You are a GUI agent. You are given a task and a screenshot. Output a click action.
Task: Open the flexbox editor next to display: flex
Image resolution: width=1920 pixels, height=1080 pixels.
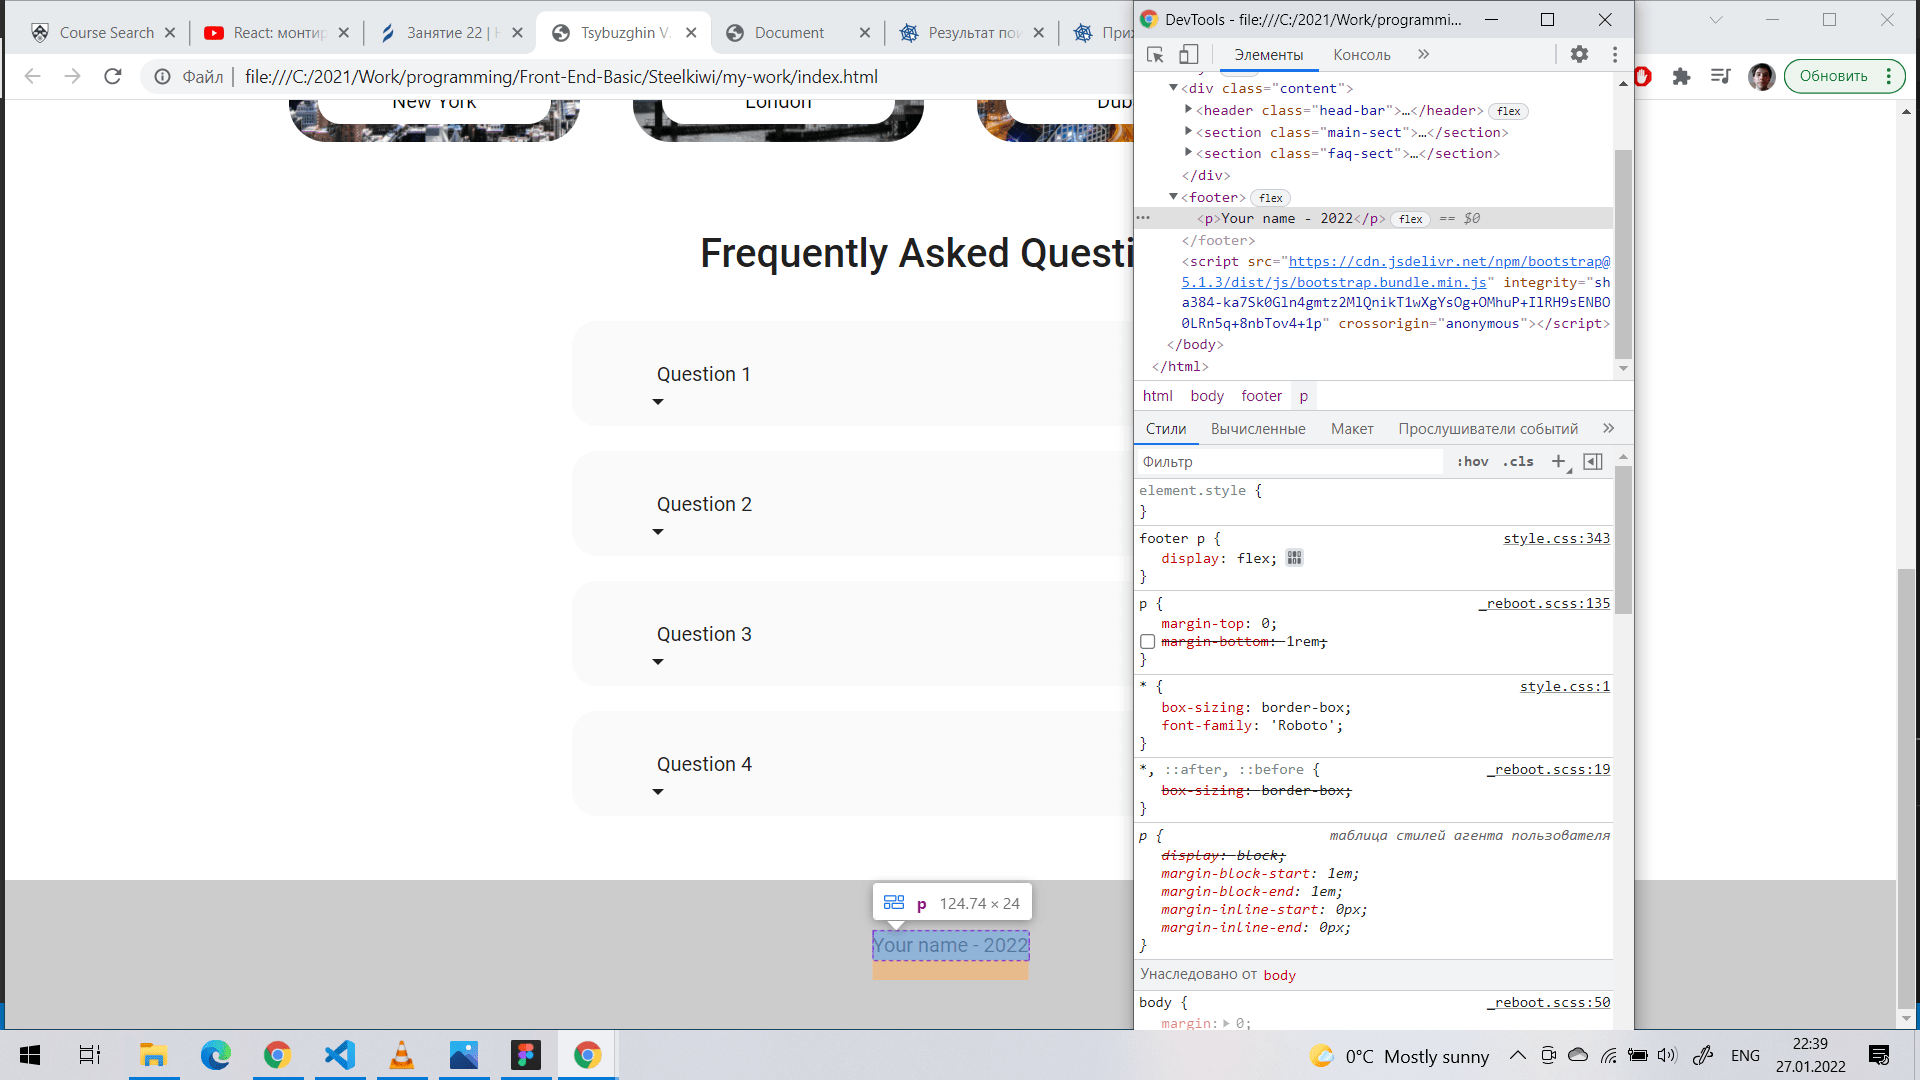point(1294,557)
